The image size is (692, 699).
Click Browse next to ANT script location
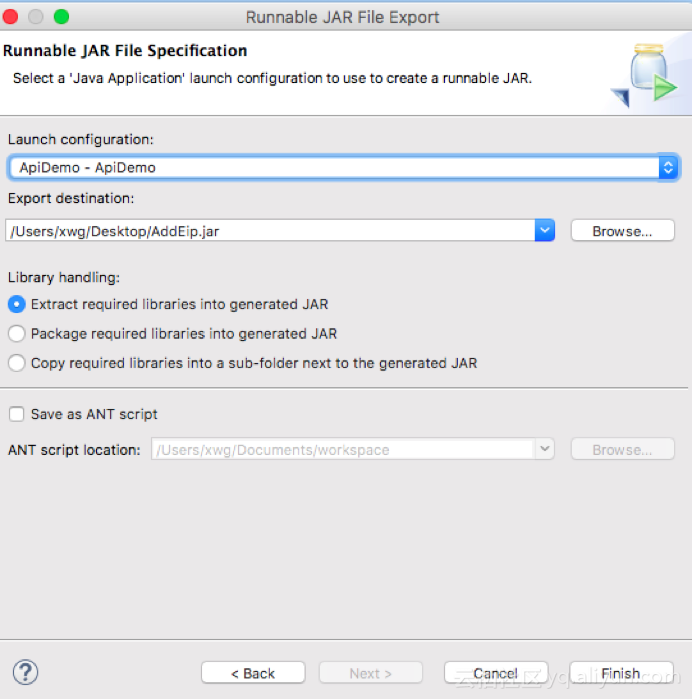point(622,449)
